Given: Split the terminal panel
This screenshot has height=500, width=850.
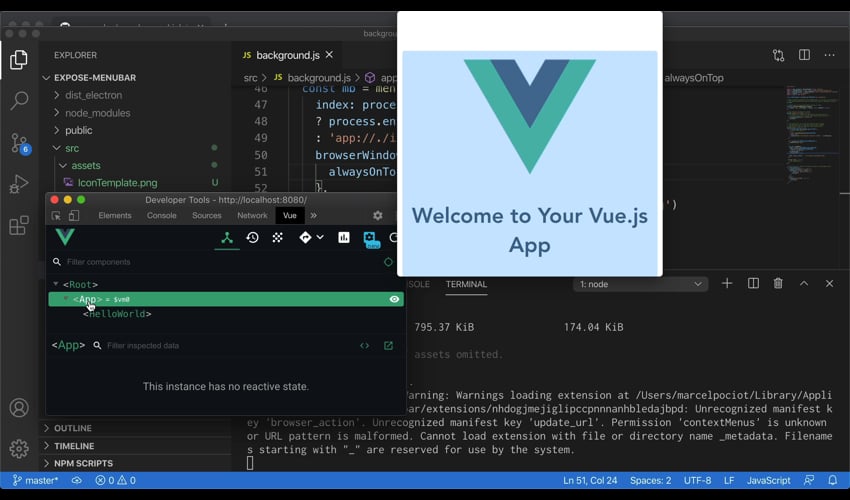Looking at the screenshot, I should point(753,284).
